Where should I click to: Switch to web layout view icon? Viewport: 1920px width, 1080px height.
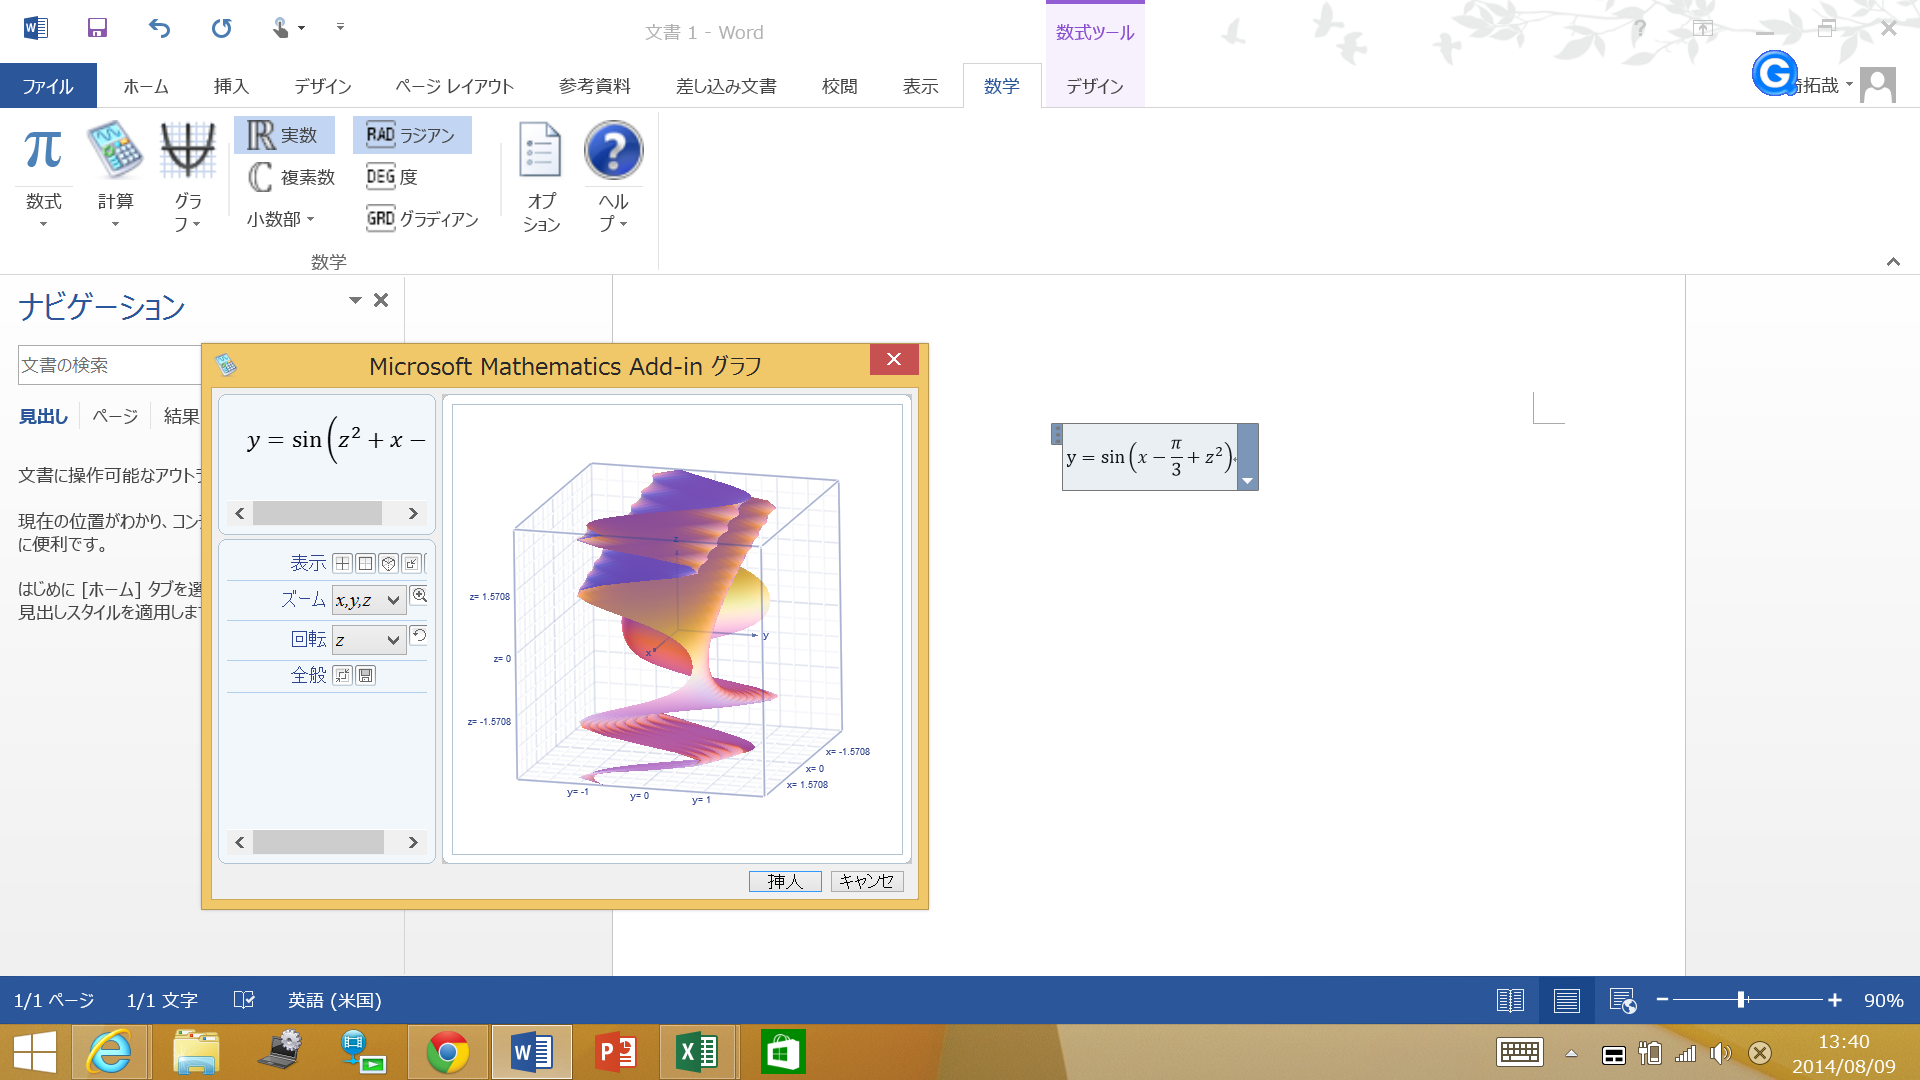[x=1622, y=1000]
